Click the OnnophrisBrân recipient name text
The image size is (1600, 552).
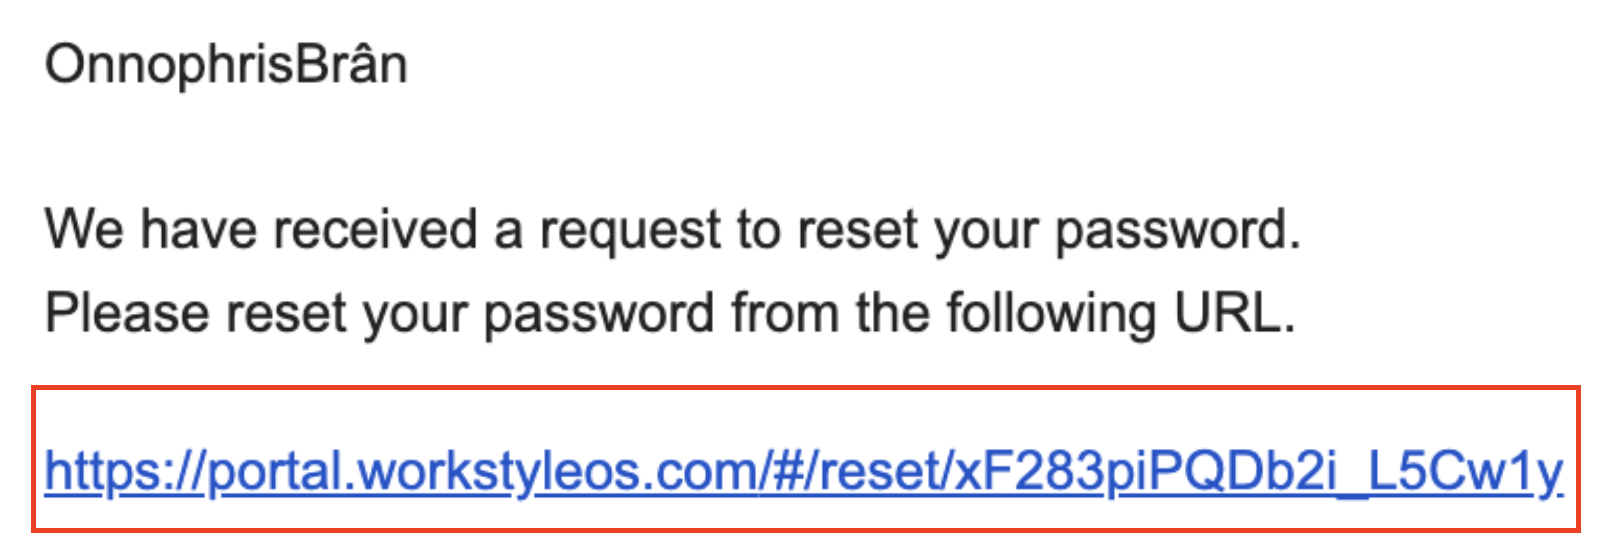[x=226, y=66]
